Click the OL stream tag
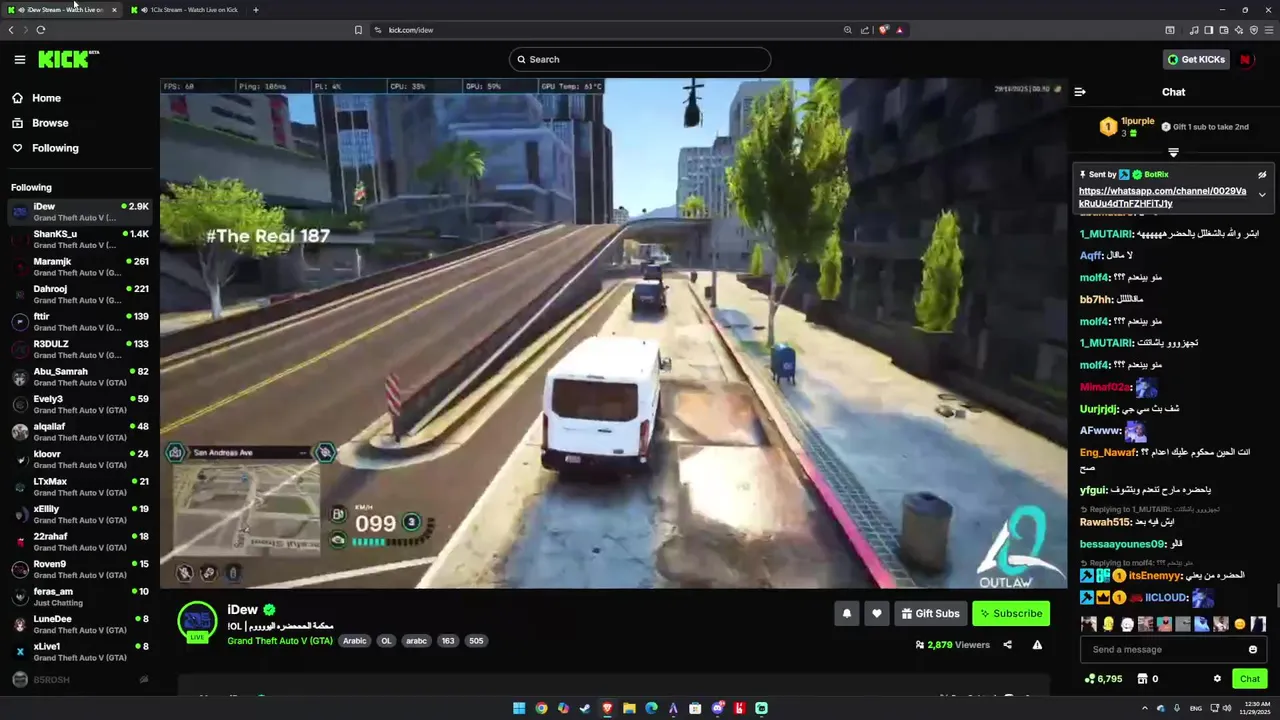This screenshot has width=1280, height=720. tap(386, 641)
